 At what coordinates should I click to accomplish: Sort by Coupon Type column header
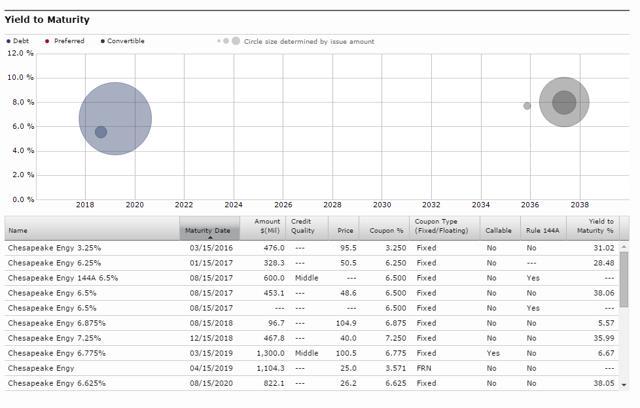pyautogui.click(x=444, y=228)
